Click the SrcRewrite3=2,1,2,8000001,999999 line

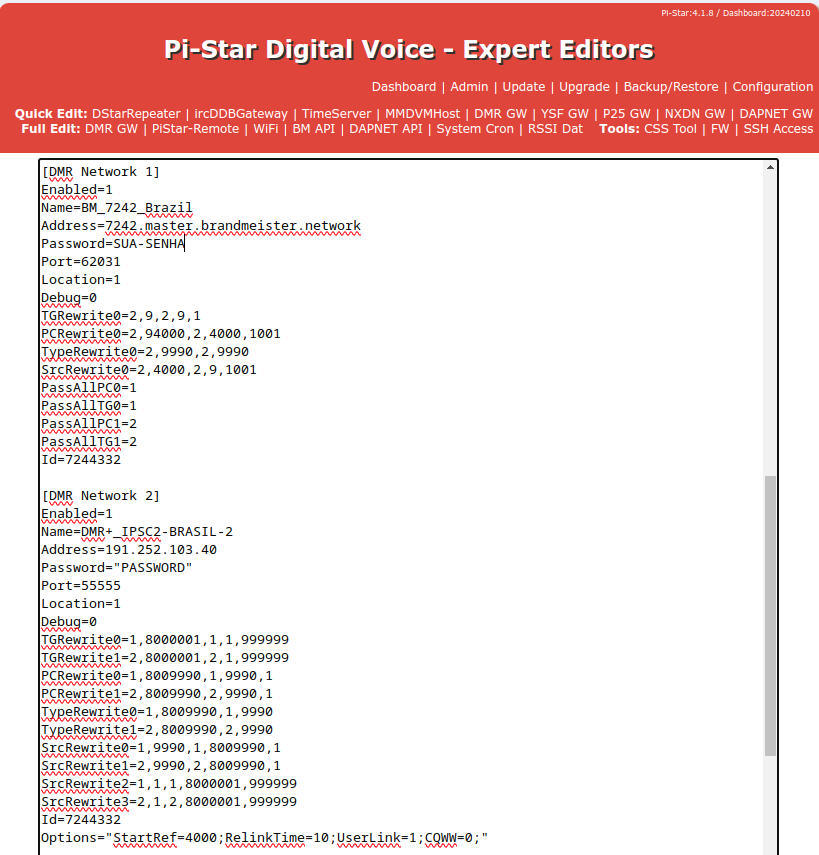click(169, 802)
